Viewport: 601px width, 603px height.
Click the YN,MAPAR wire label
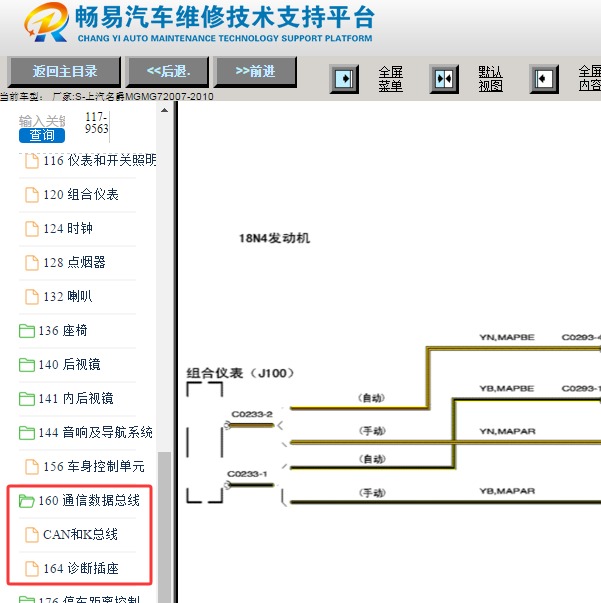pyautogui.click(x=508, y=431)
